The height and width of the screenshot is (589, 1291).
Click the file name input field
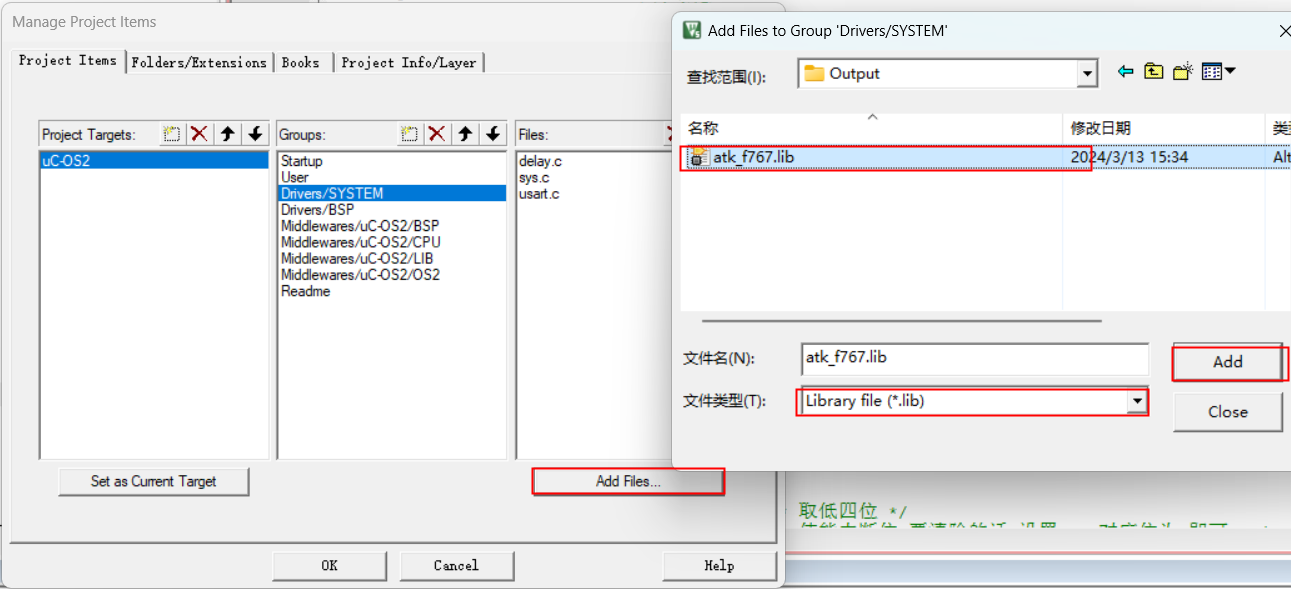(x=974, y=358)
